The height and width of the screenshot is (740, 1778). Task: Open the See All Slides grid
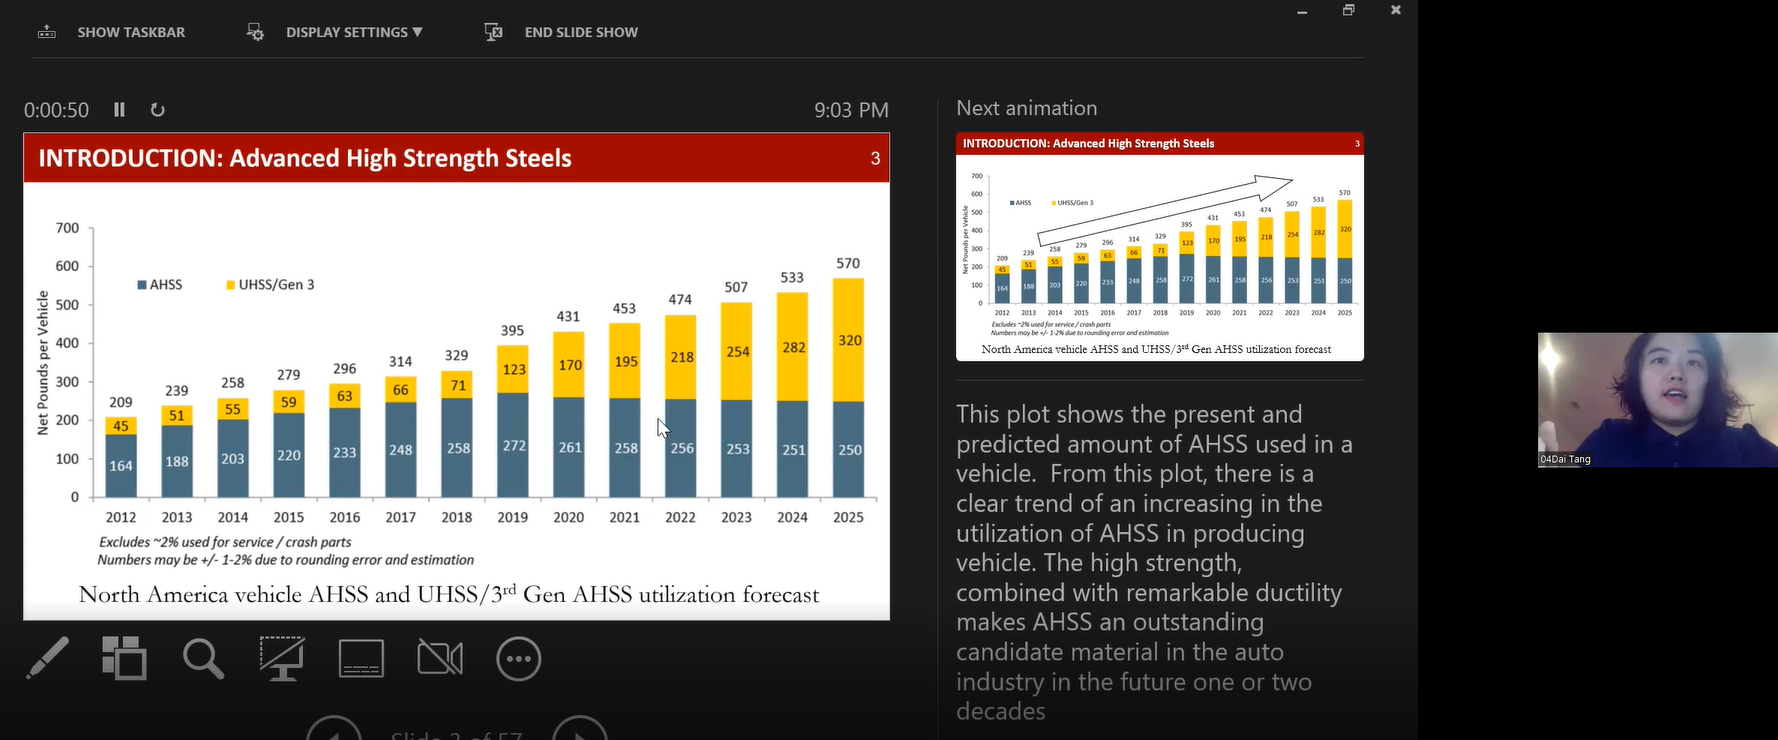click(124, 658)
